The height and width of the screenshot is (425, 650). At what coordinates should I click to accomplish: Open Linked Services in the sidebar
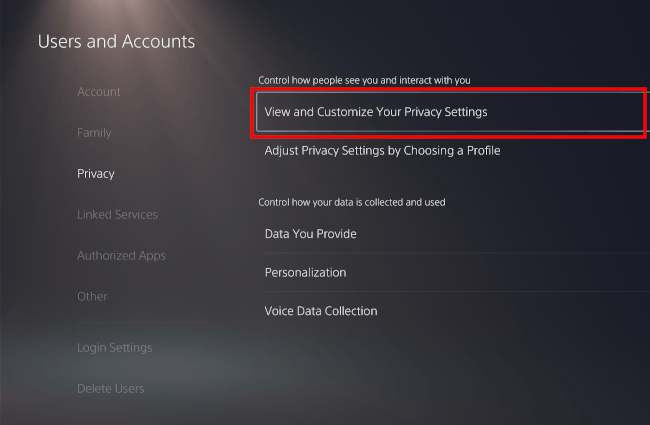(x=117, y=215)
